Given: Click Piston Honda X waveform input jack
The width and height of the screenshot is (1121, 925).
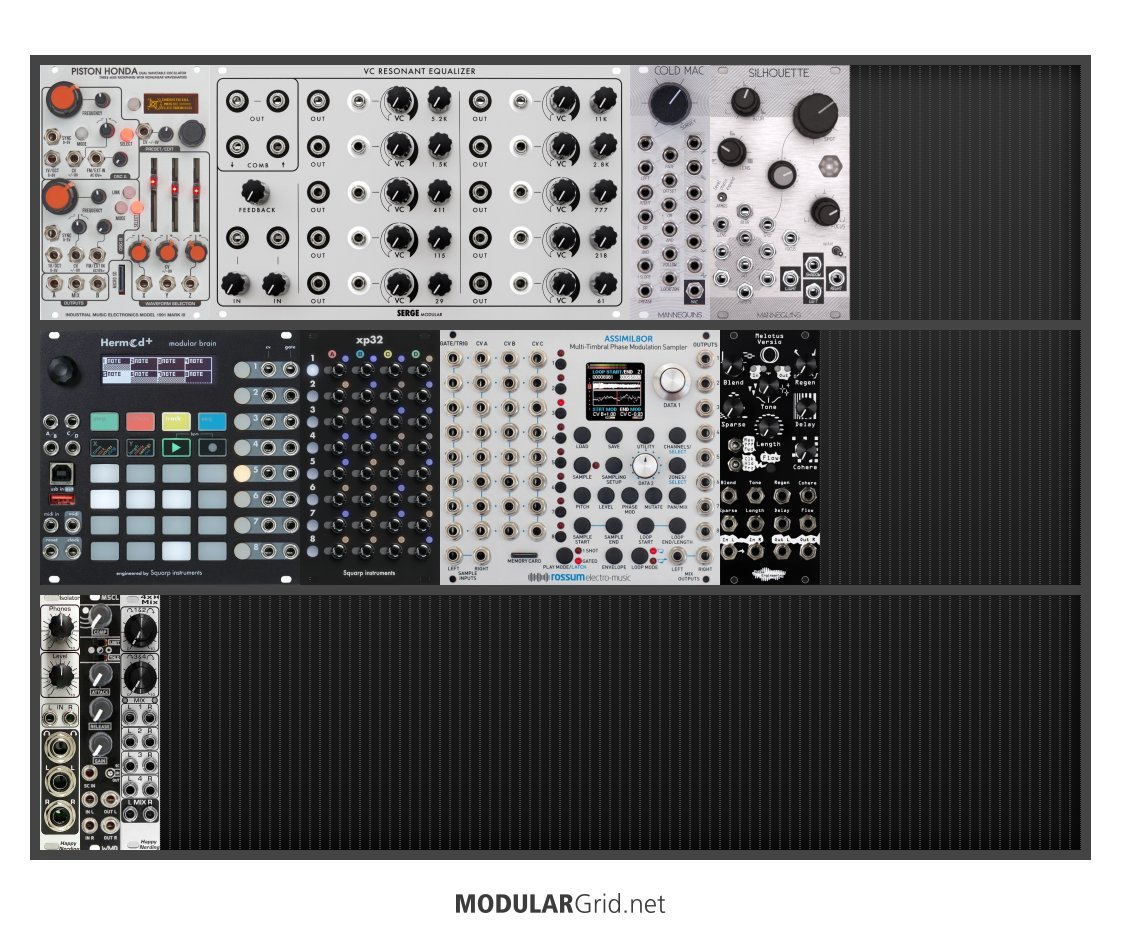Looking at the screenshot, I should pos(145,283).
